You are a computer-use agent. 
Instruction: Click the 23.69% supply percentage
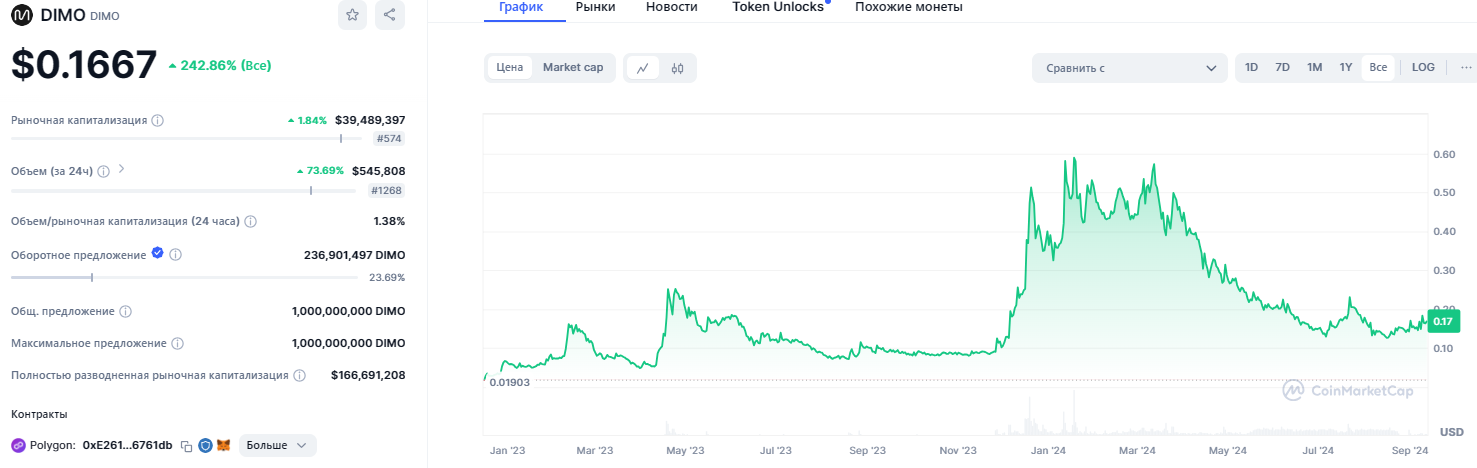(x=387, y=277)
